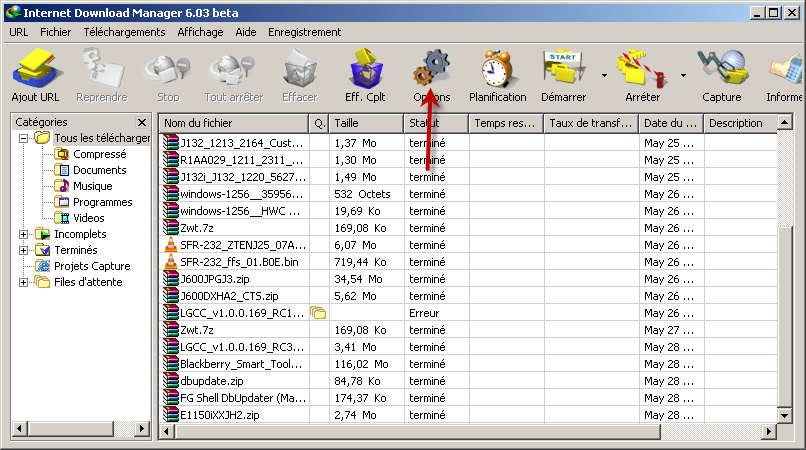Click the Effacer toolbar icon
This screenshot has width=806, height=450.
point(300,69)
